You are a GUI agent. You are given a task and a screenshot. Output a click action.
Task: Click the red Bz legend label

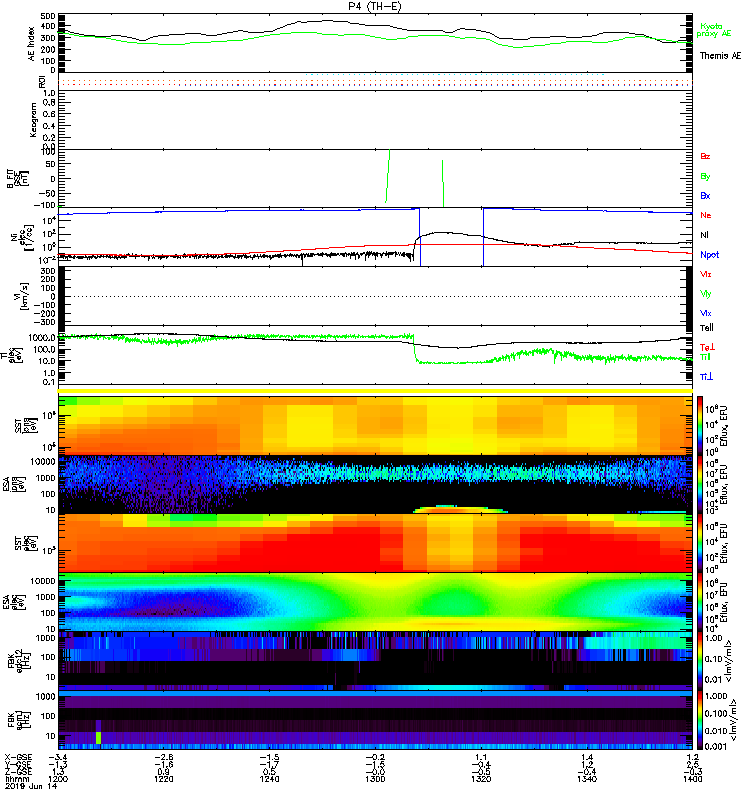705,156
